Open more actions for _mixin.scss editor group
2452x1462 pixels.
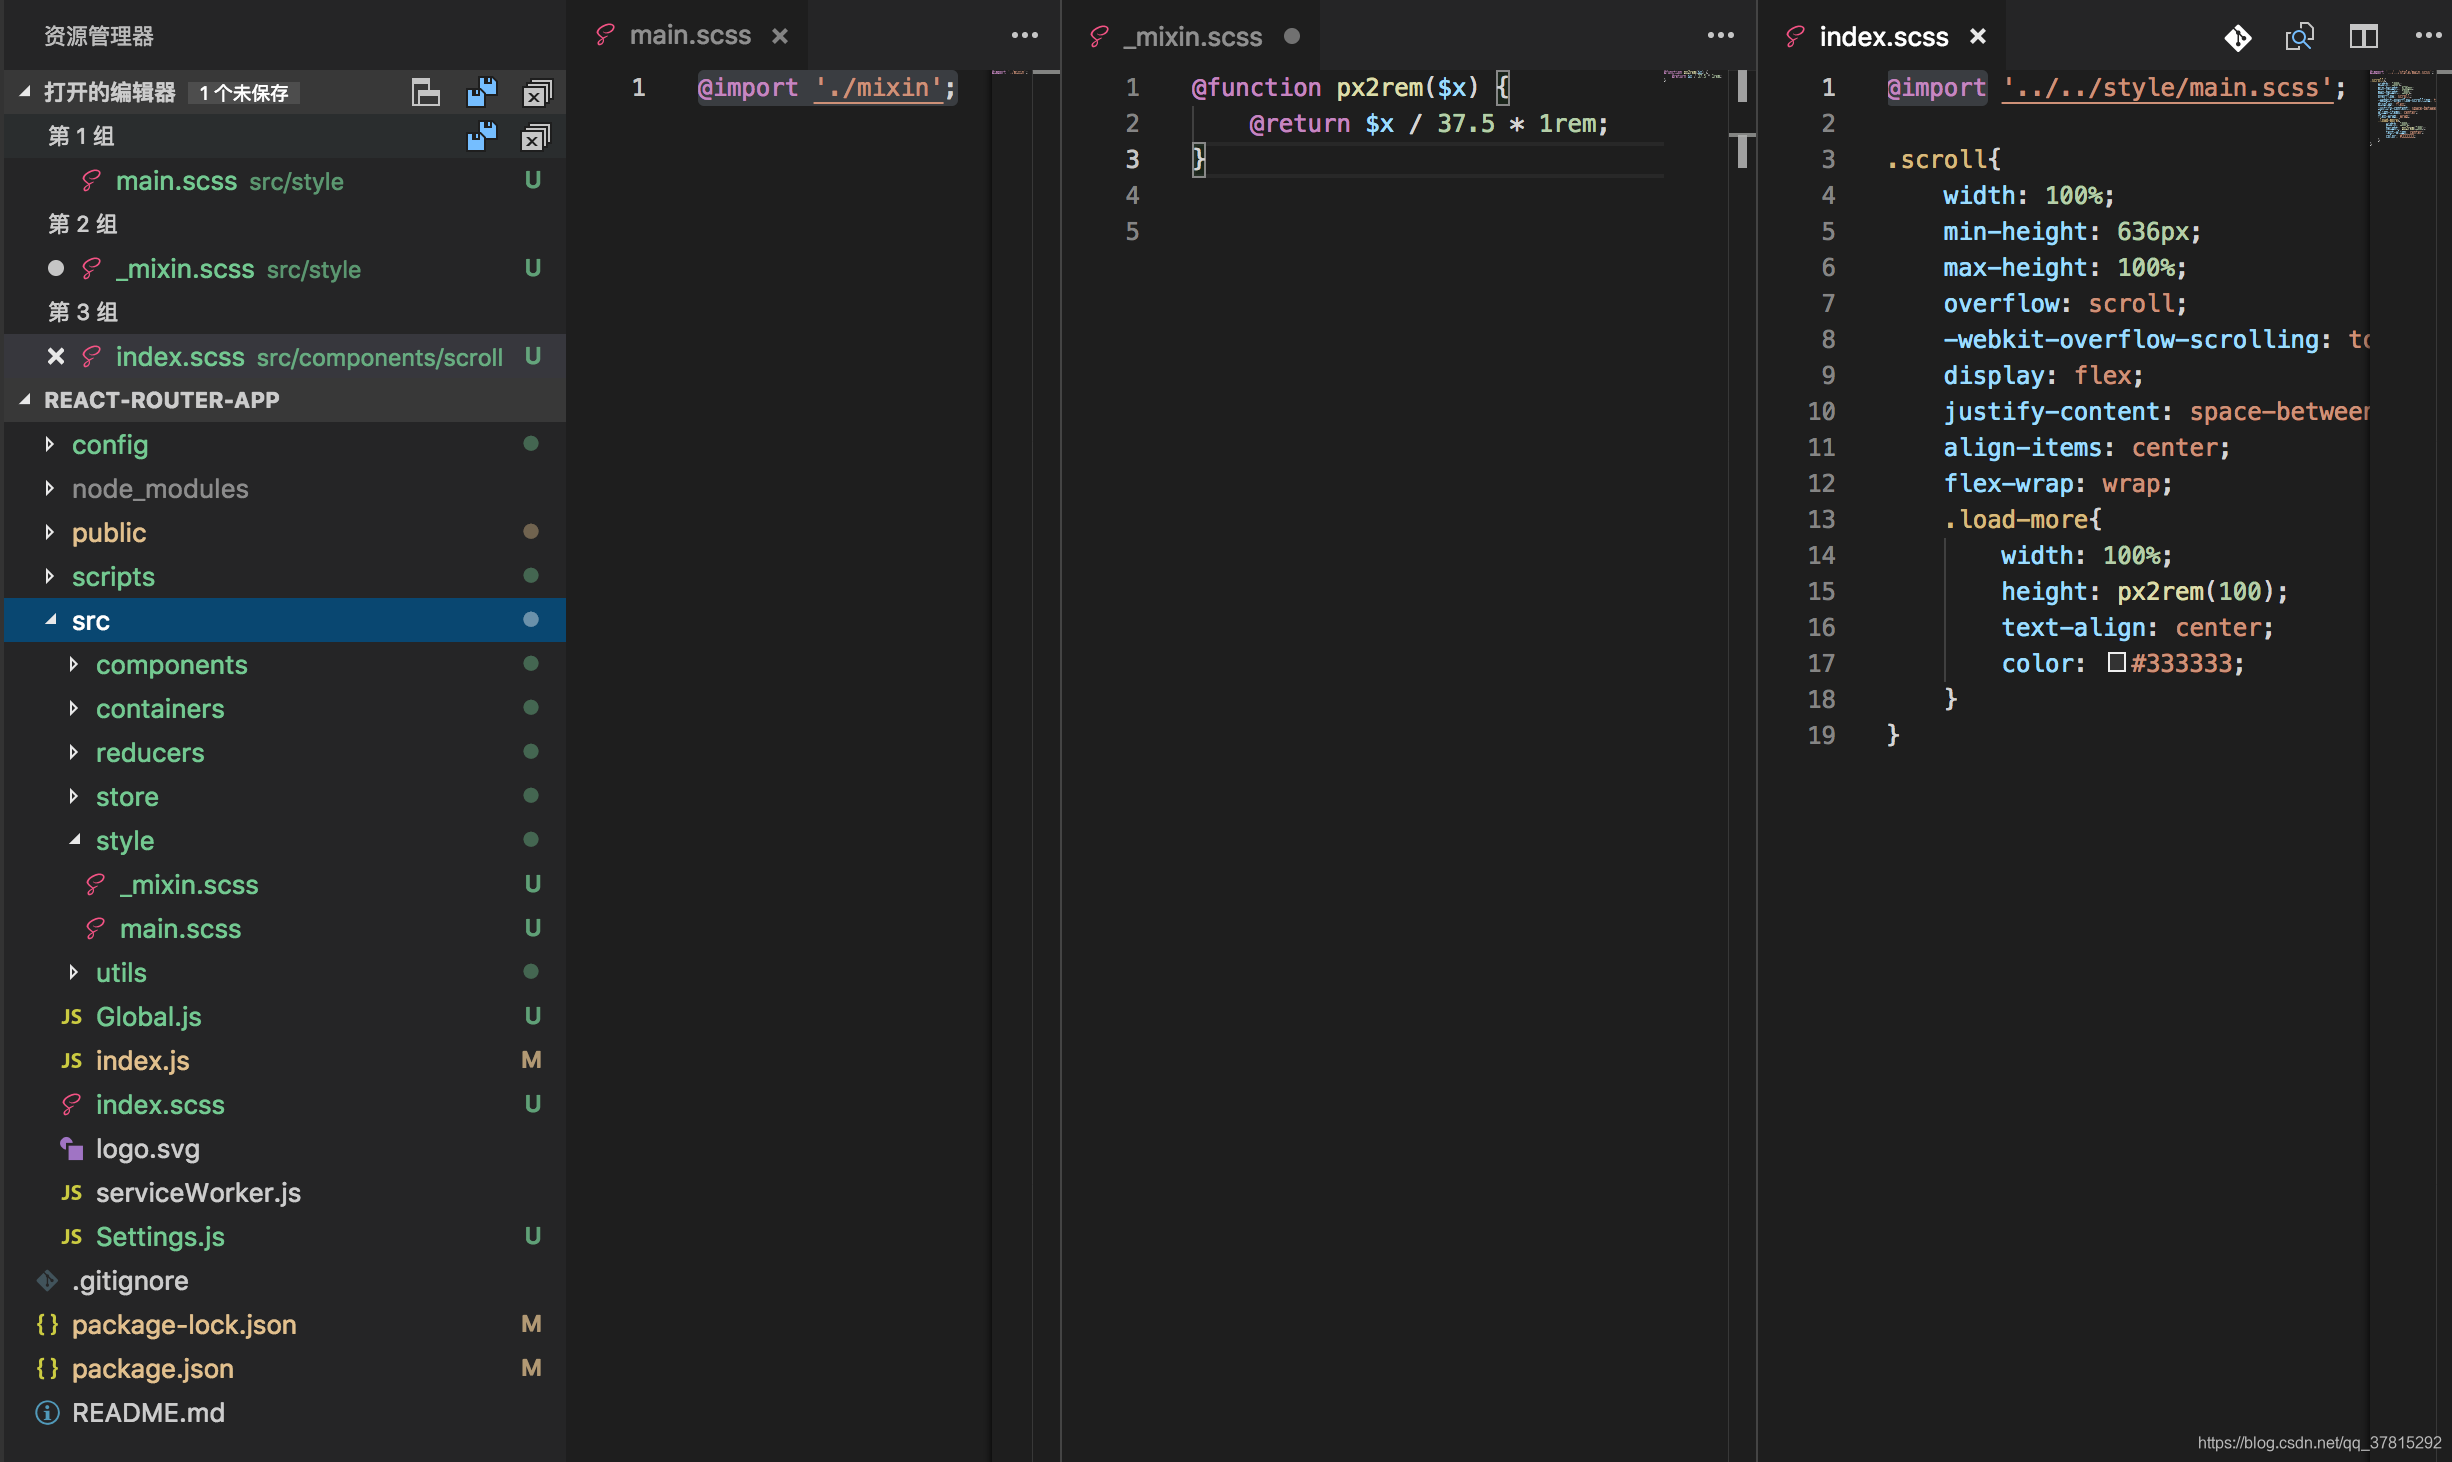pyautogui.click(x=1720, y=35)
